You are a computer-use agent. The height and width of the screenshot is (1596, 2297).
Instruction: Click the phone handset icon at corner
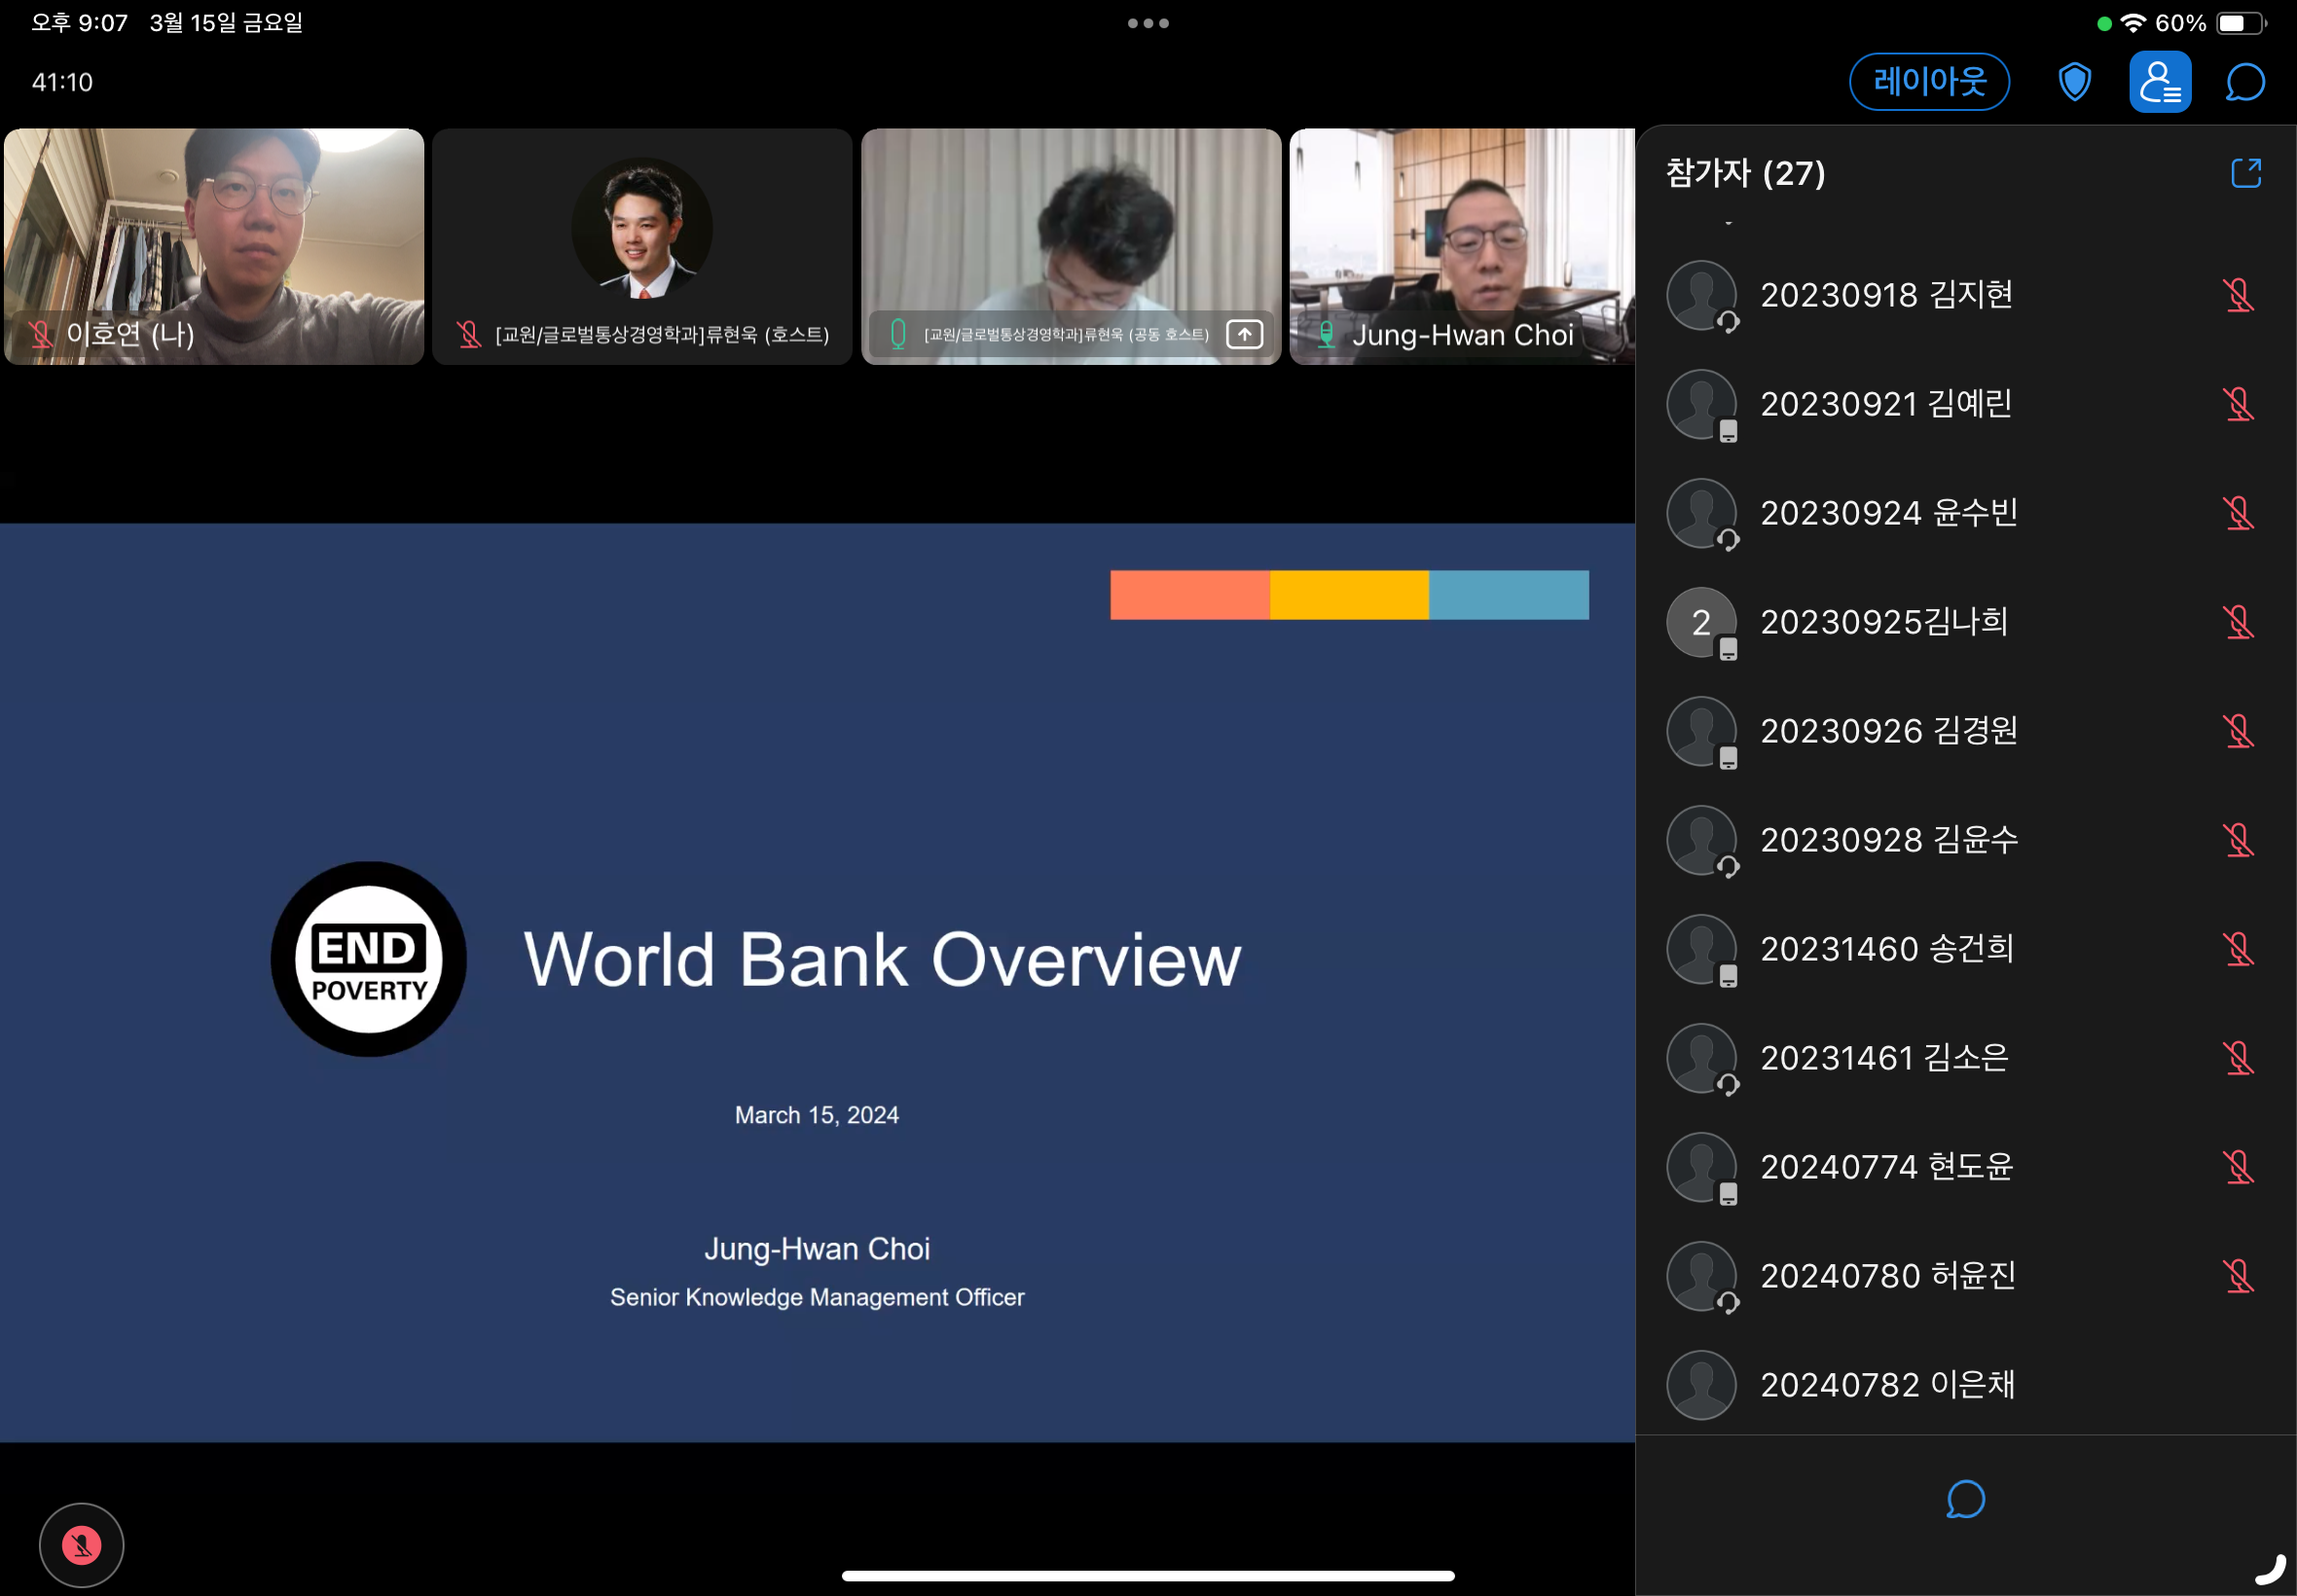pos(2270,1570)
